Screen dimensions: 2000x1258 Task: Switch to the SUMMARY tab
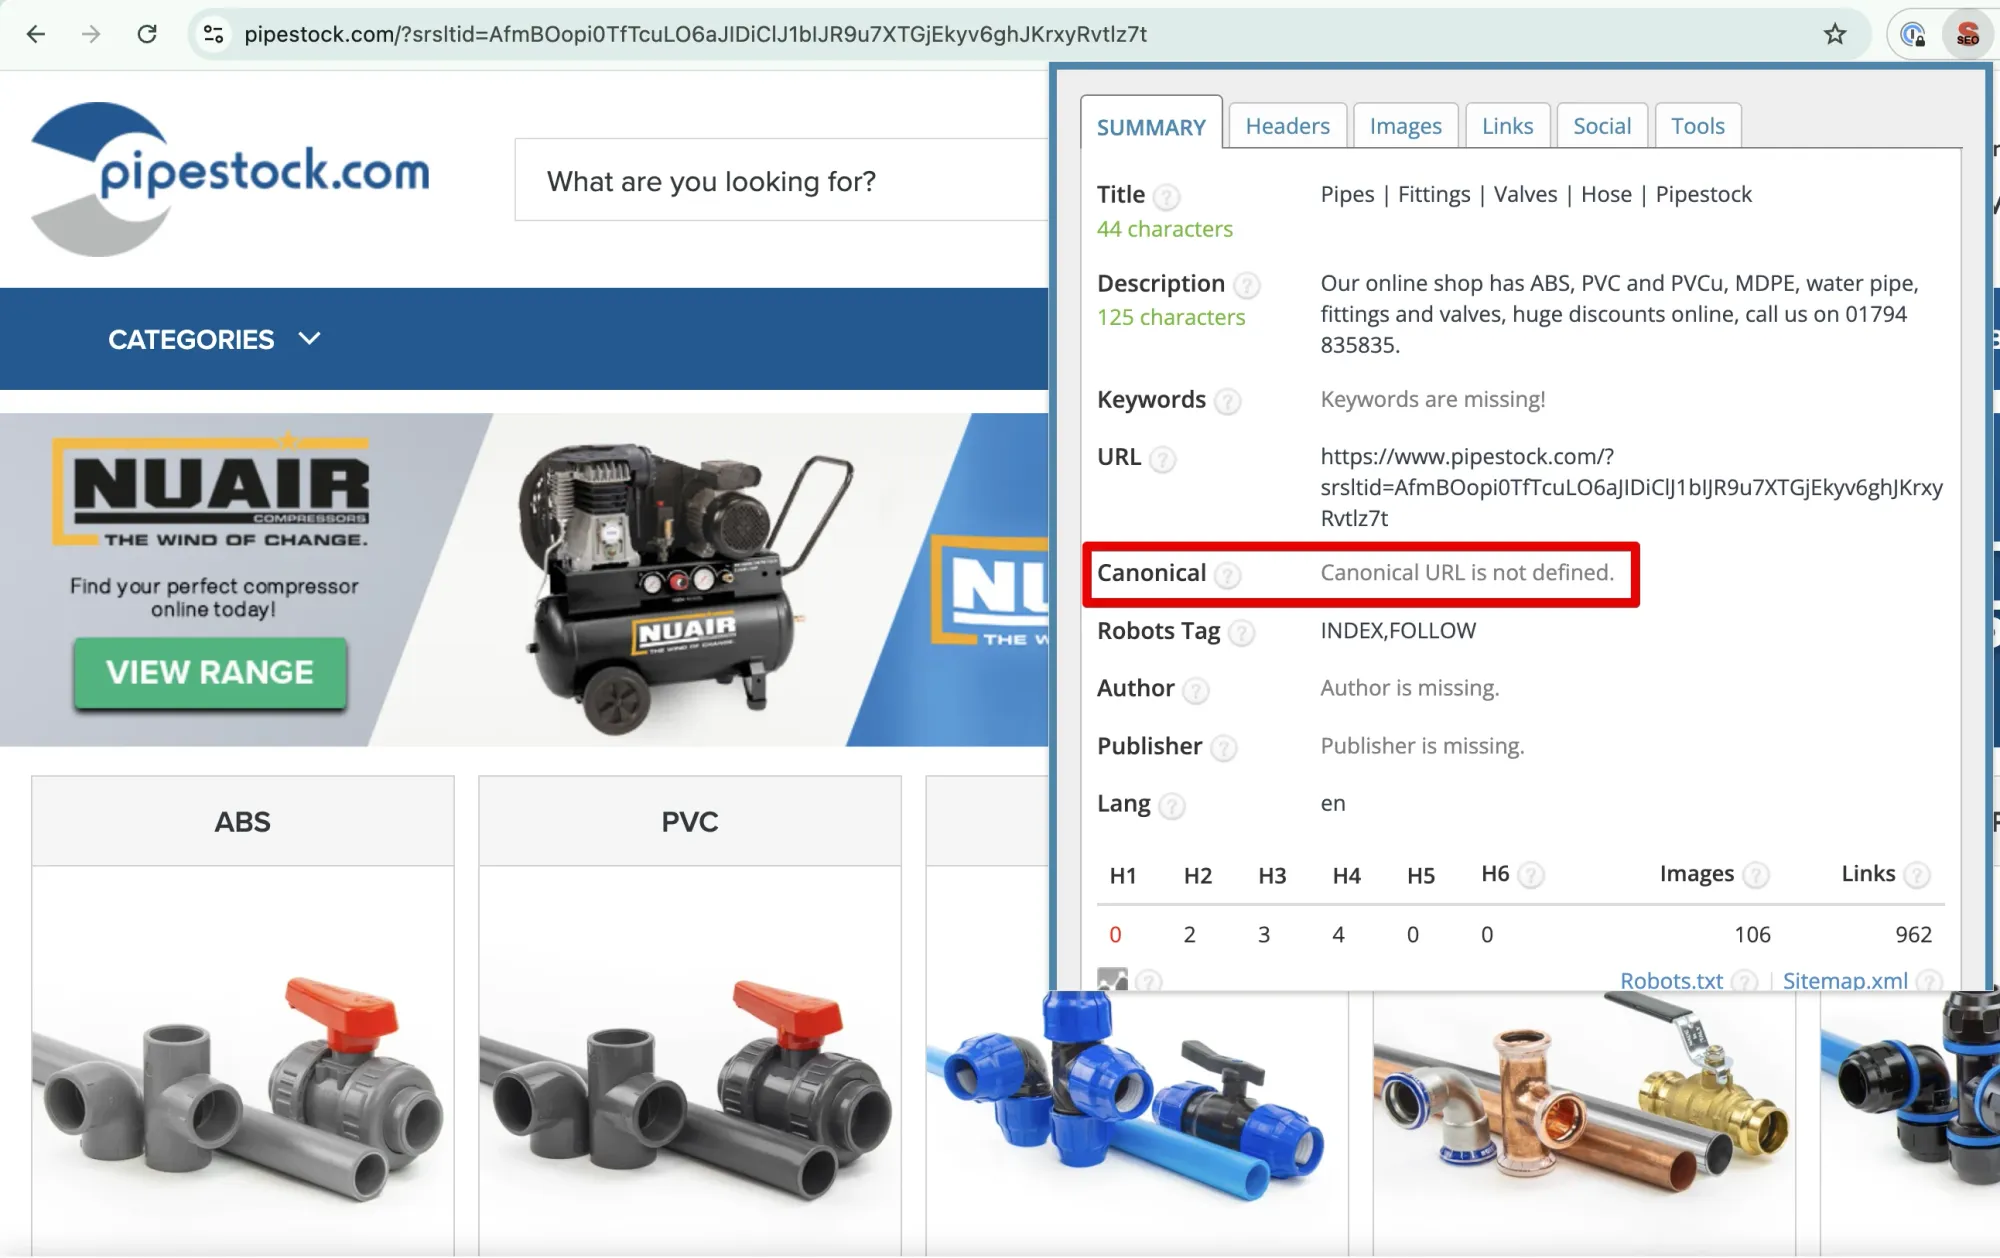1151,127
